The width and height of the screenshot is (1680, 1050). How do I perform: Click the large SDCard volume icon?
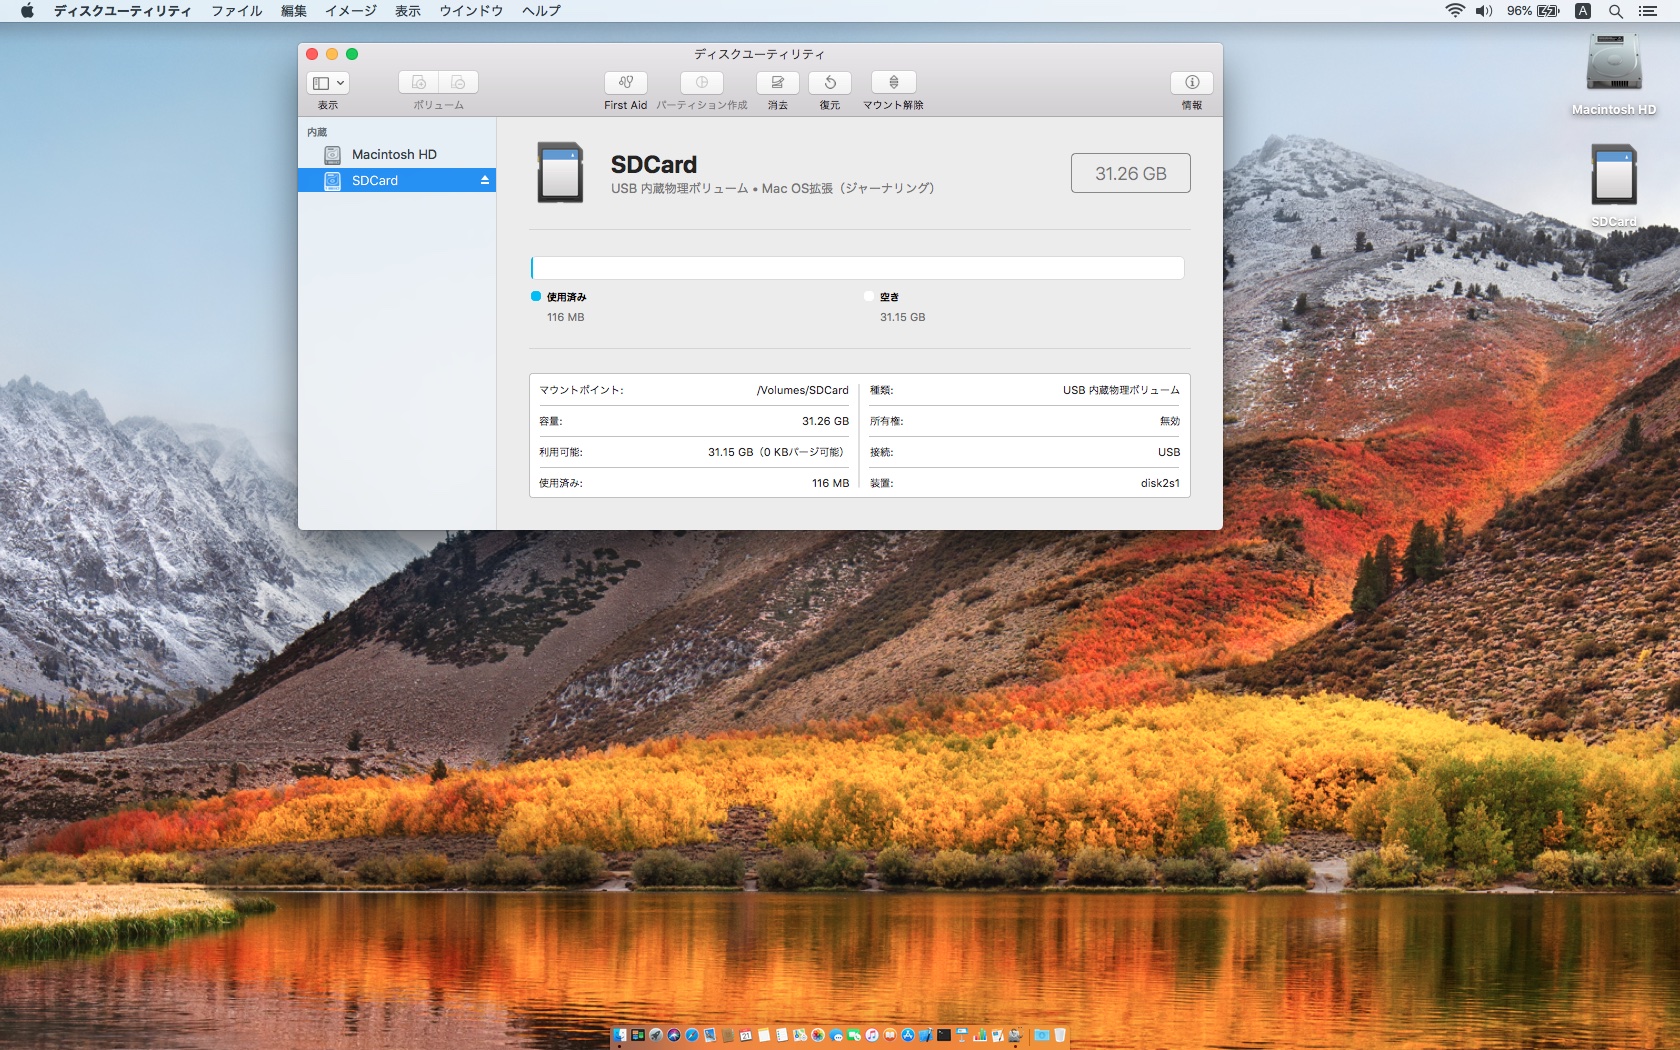[x=560, y=172]
